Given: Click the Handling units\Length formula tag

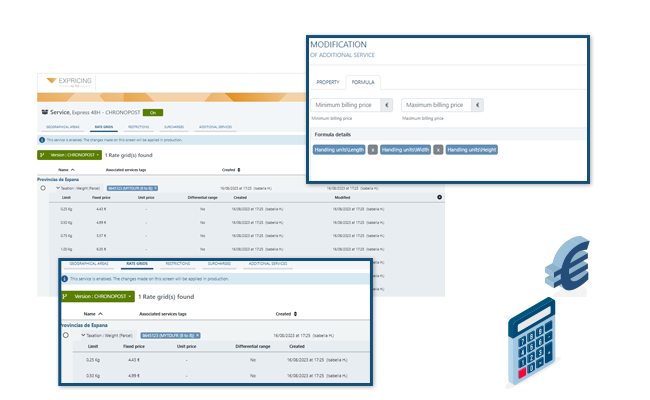Looking at the screenshot, I should pyautogui.click(x=339, y=149).
